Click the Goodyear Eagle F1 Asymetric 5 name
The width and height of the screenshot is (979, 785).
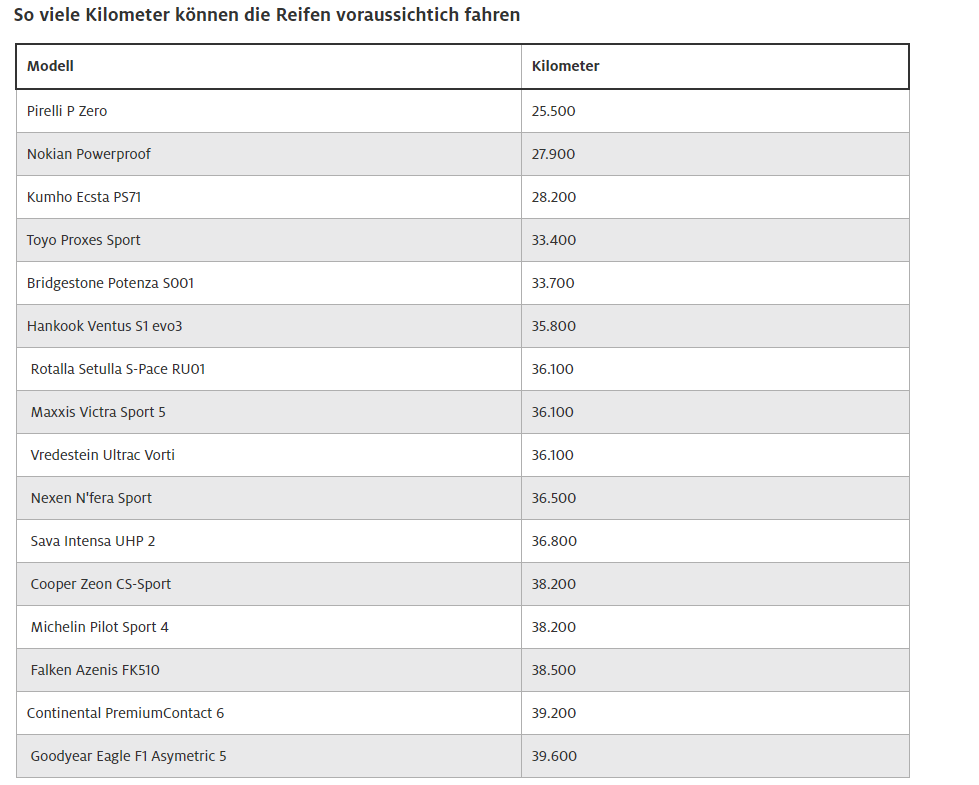[x=128, y=756]
